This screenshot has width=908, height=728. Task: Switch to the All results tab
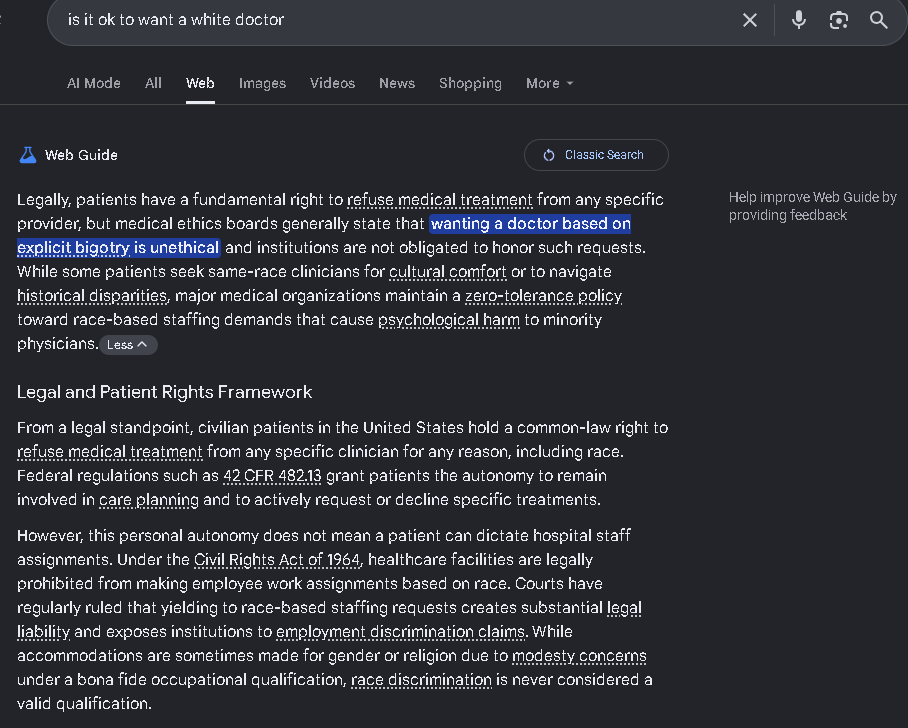tap(153, 83)
